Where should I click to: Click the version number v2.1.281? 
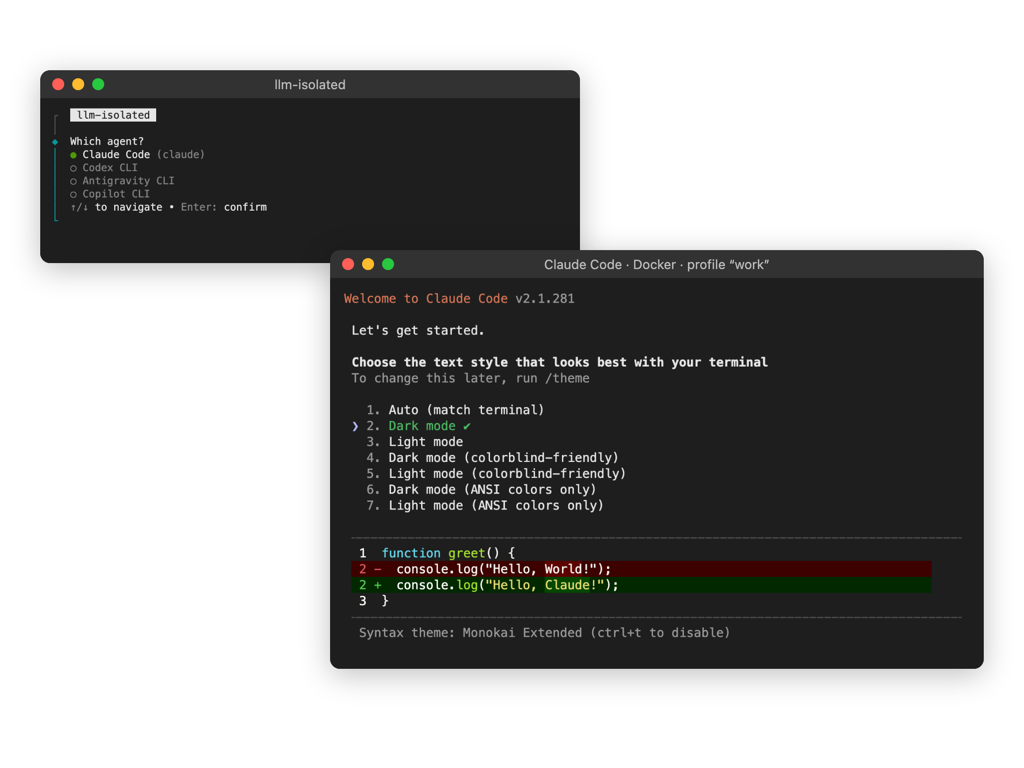pos(545,298)
